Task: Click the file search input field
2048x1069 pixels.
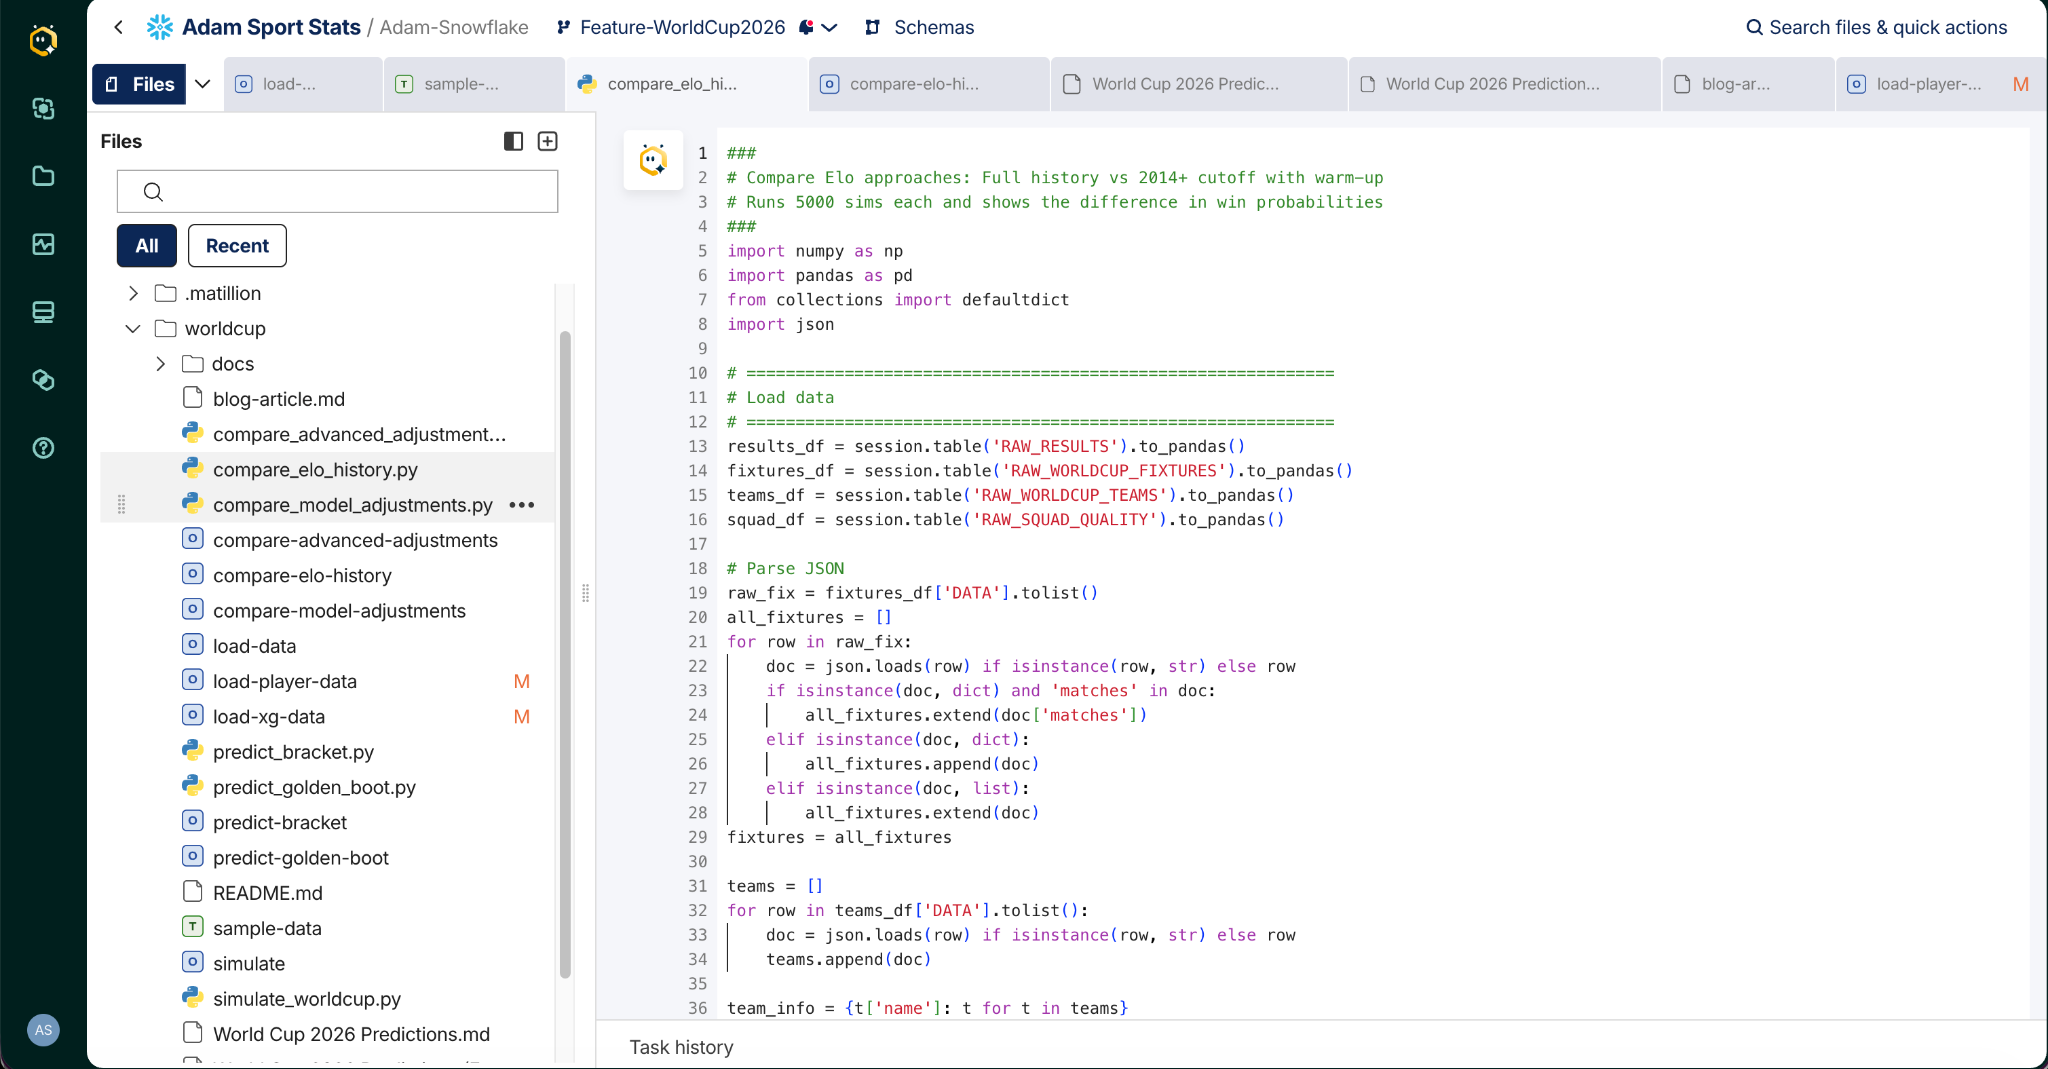Action: point(337,191)
